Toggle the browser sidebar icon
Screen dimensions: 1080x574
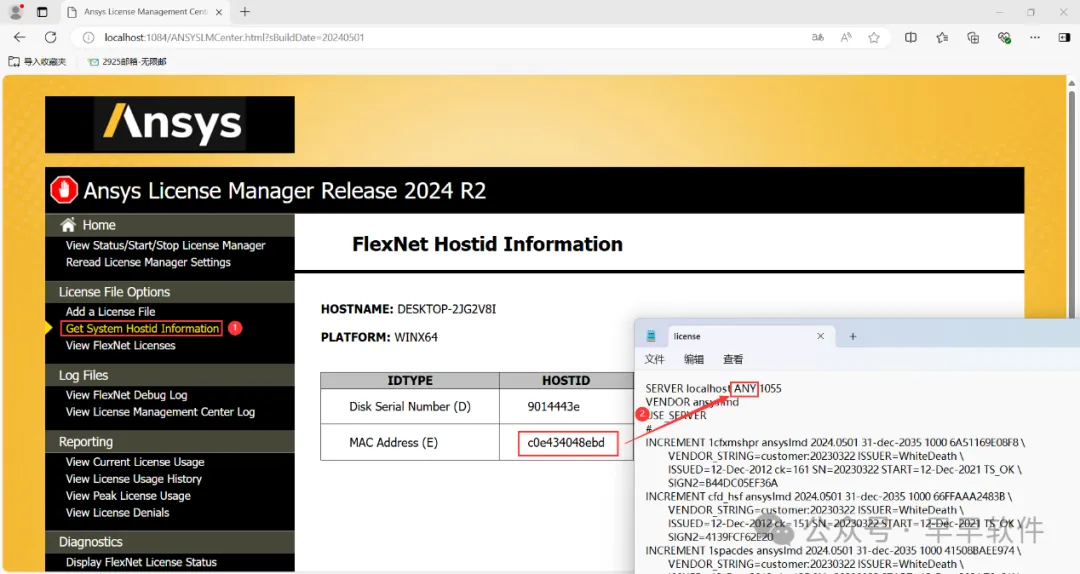(x=1064, y=37)
